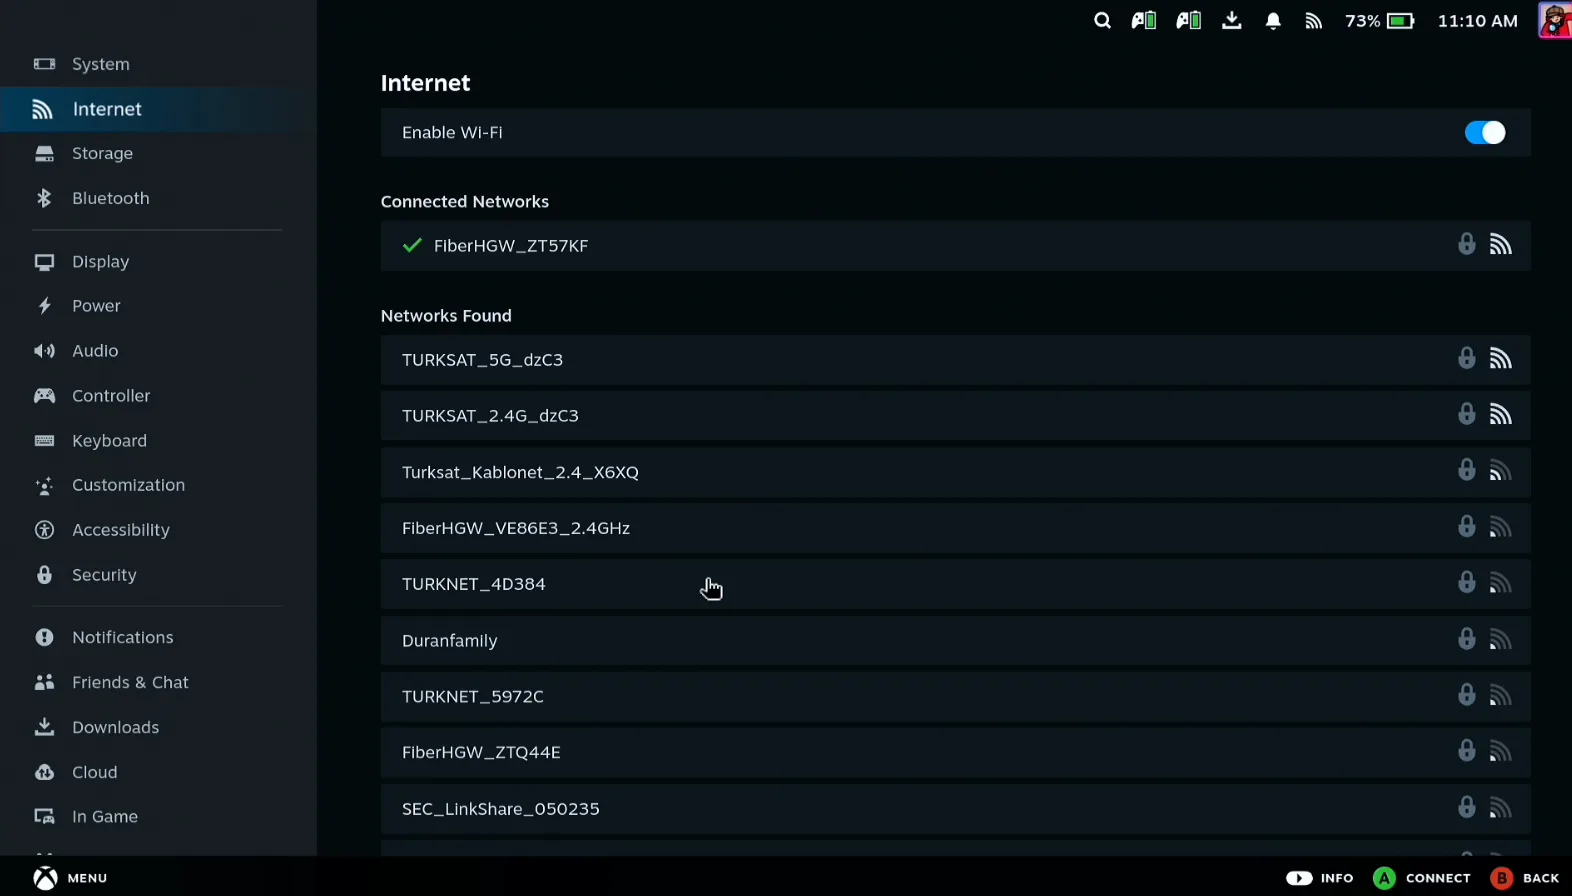Open Cloud settings
The image size is (1572, 896).
[158, 772]
